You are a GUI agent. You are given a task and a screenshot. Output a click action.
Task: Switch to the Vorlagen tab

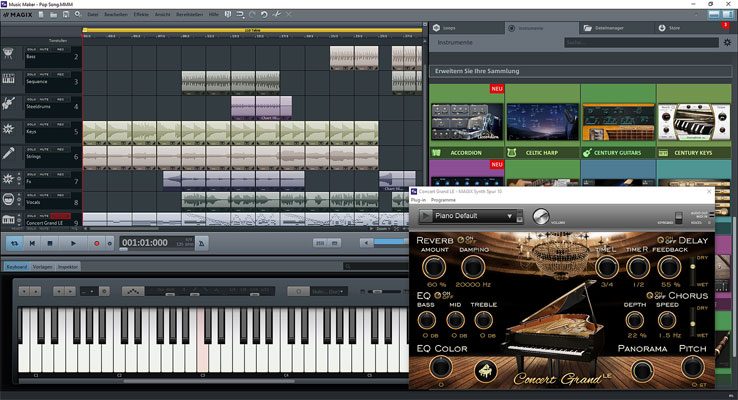pos(43,267)
